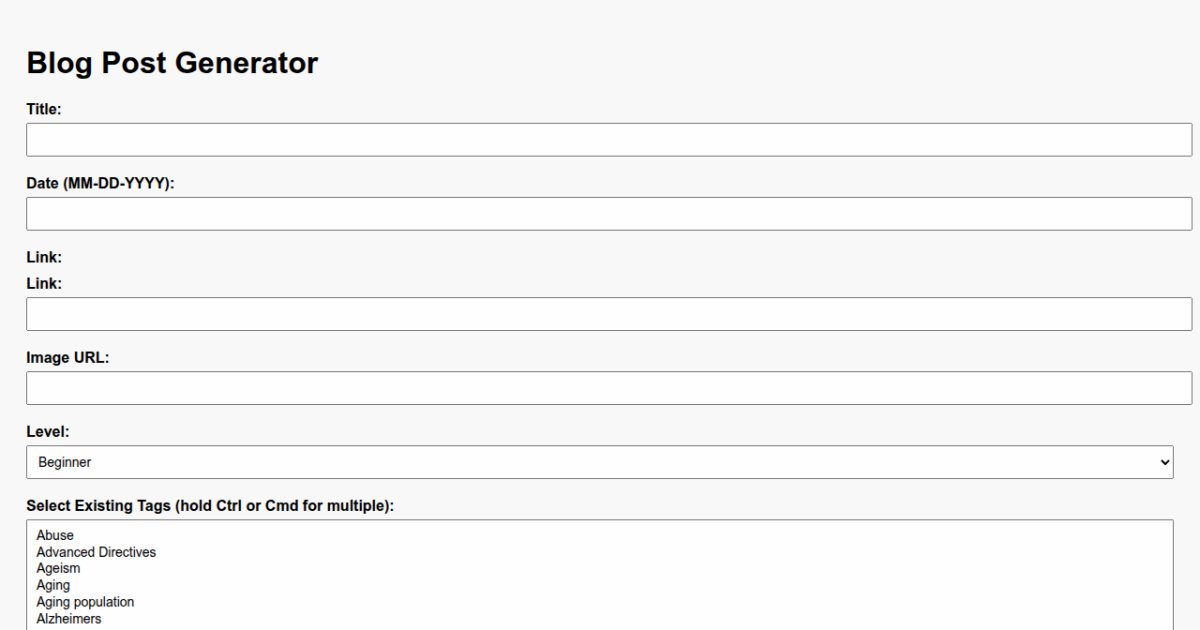Select the Abuse tag

(55, 535)
